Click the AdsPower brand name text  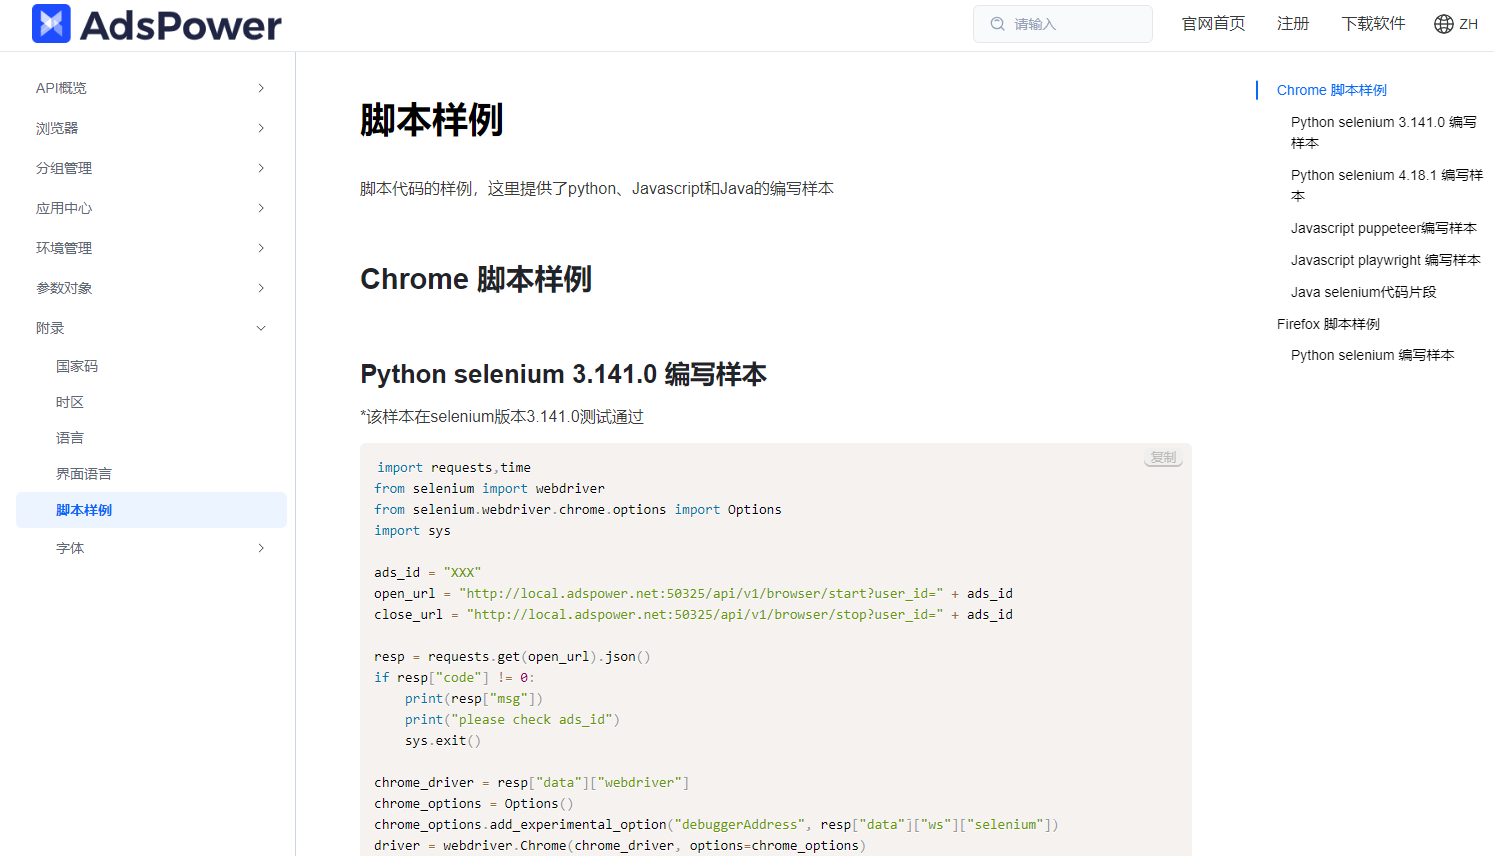[181, 25]
